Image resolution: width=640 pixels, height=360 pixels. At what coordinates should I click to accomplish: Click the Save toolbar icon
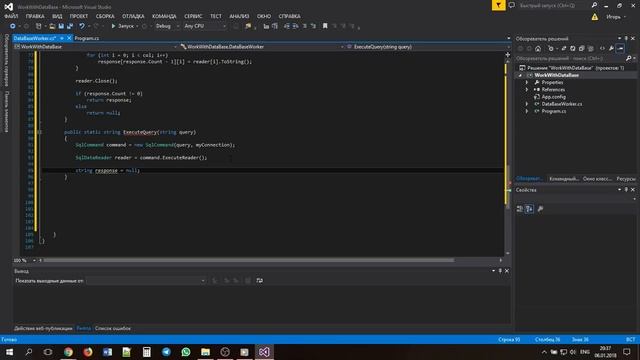[61, 26]
